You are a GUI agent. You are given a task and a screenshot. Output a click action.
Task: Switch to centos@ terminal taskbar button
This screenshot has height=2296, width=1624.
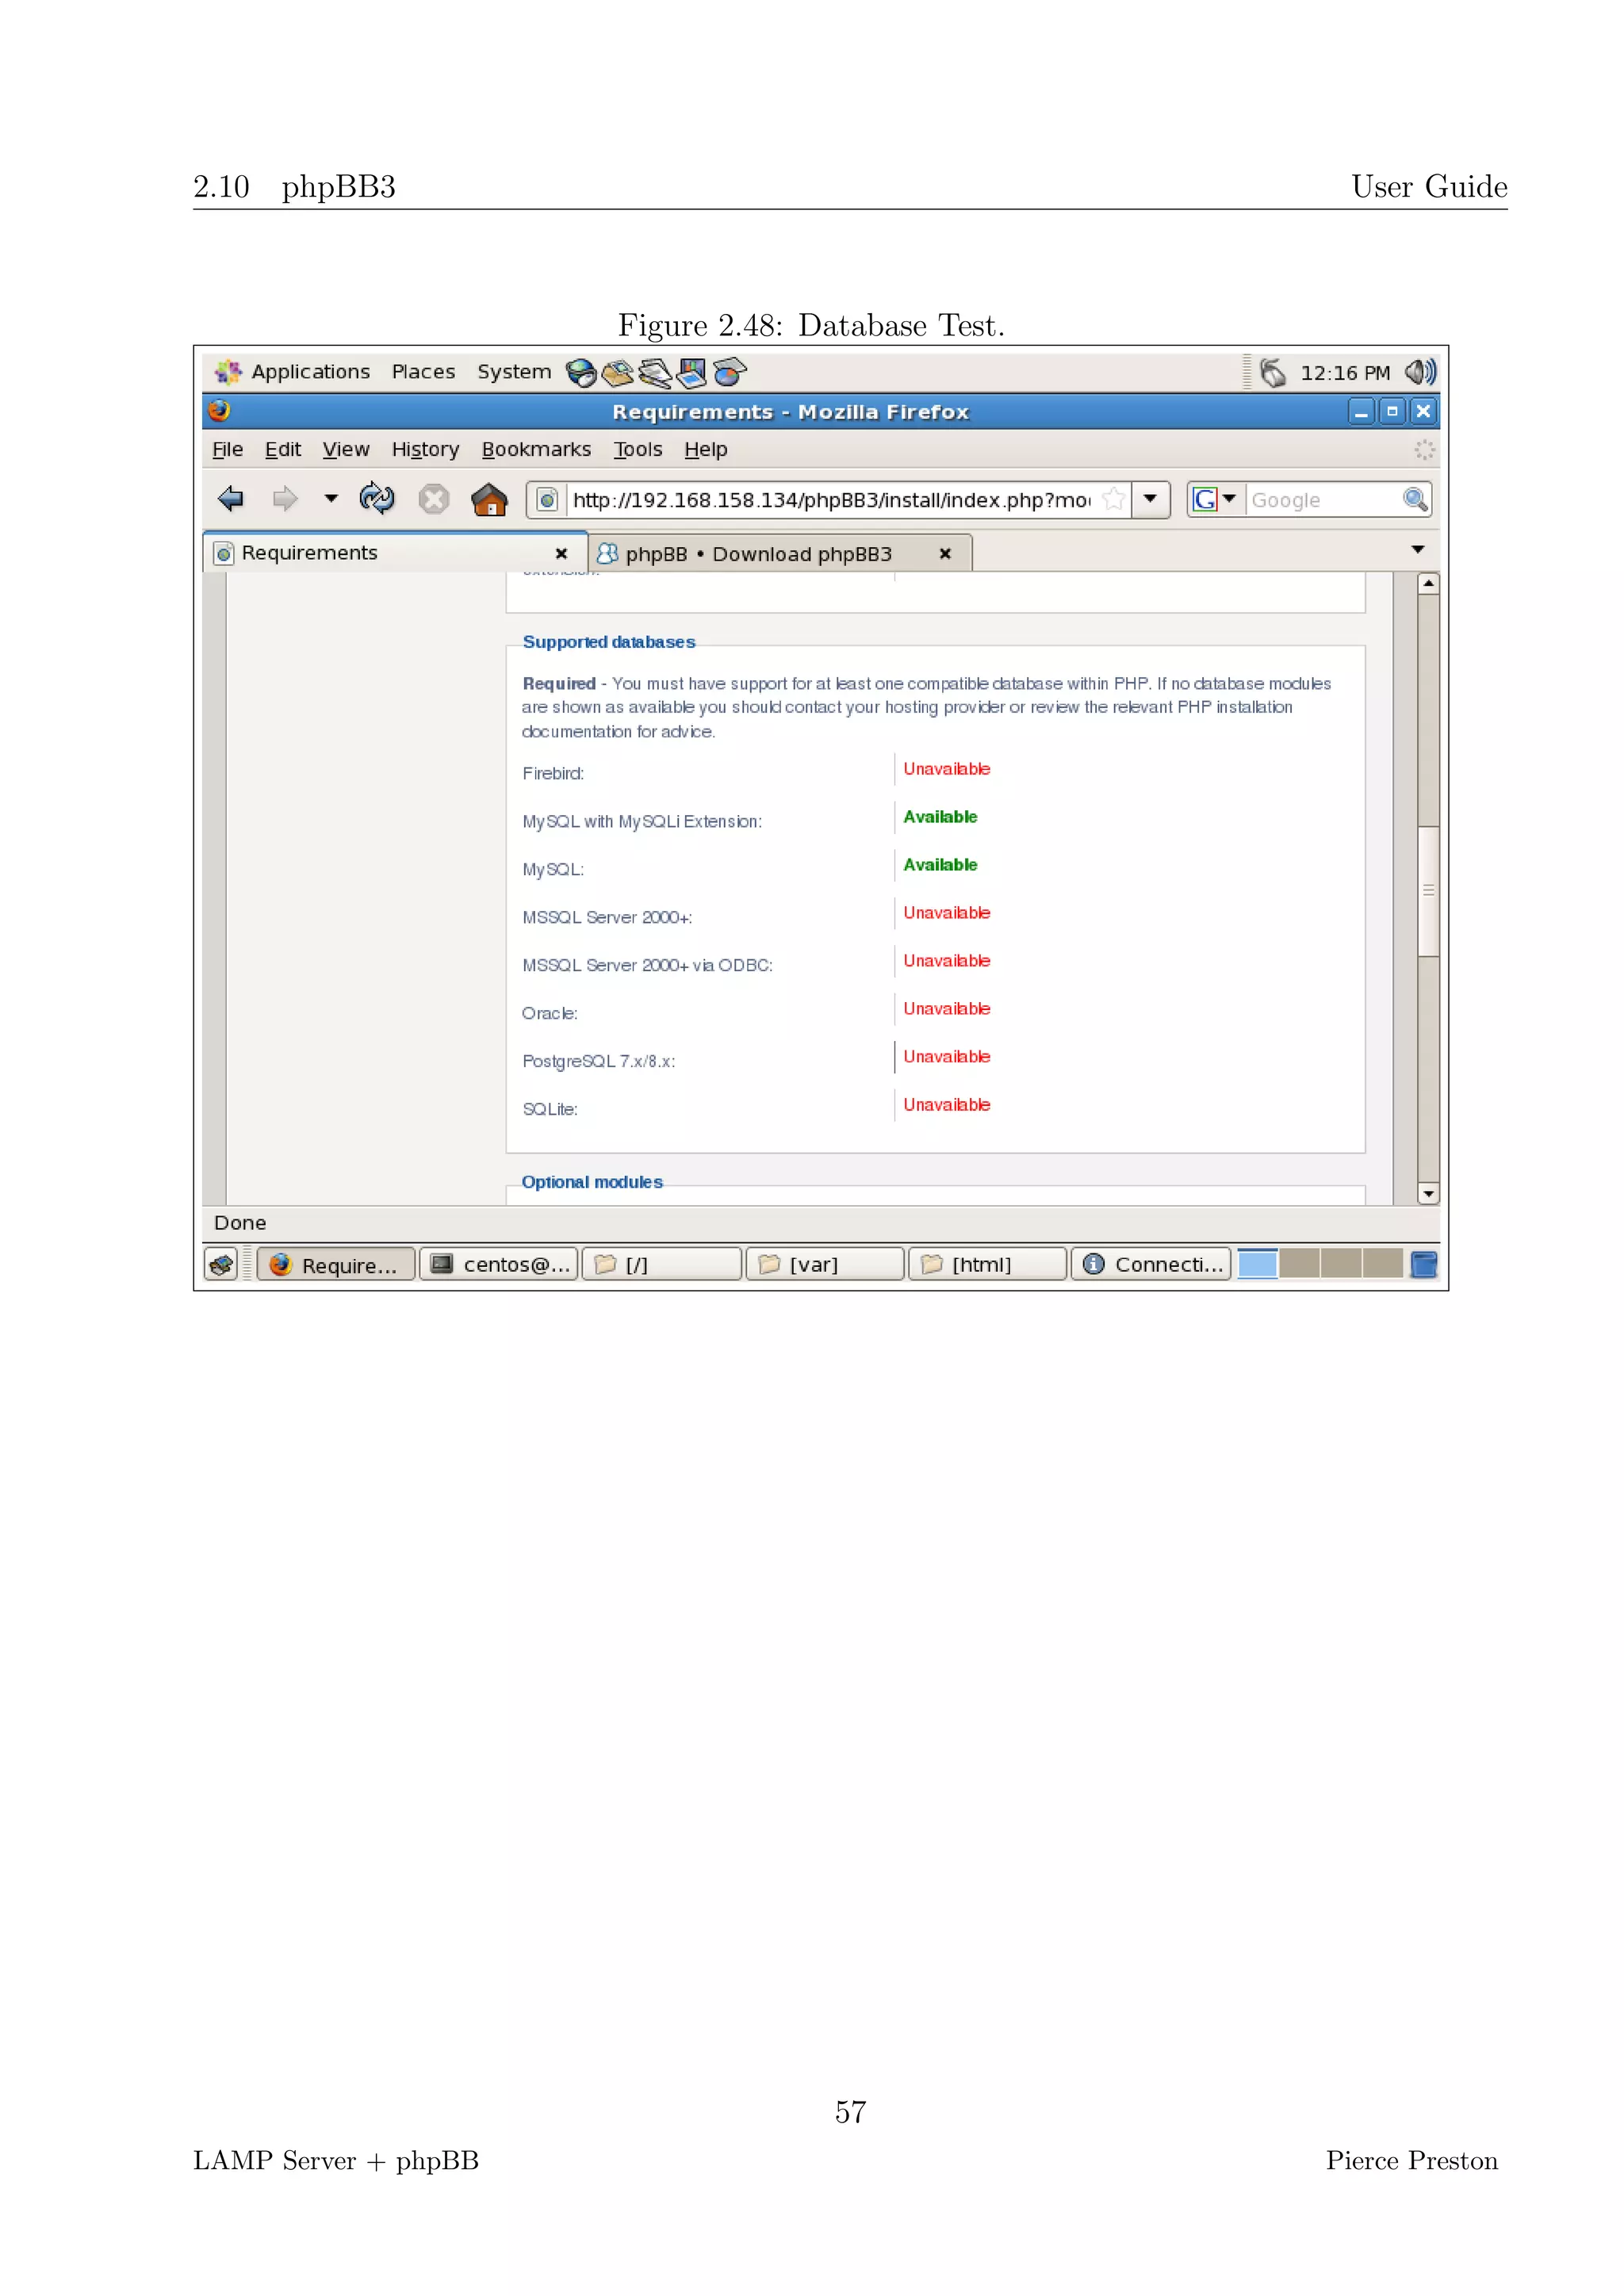pyautogui.click(x=499, y=1265)
